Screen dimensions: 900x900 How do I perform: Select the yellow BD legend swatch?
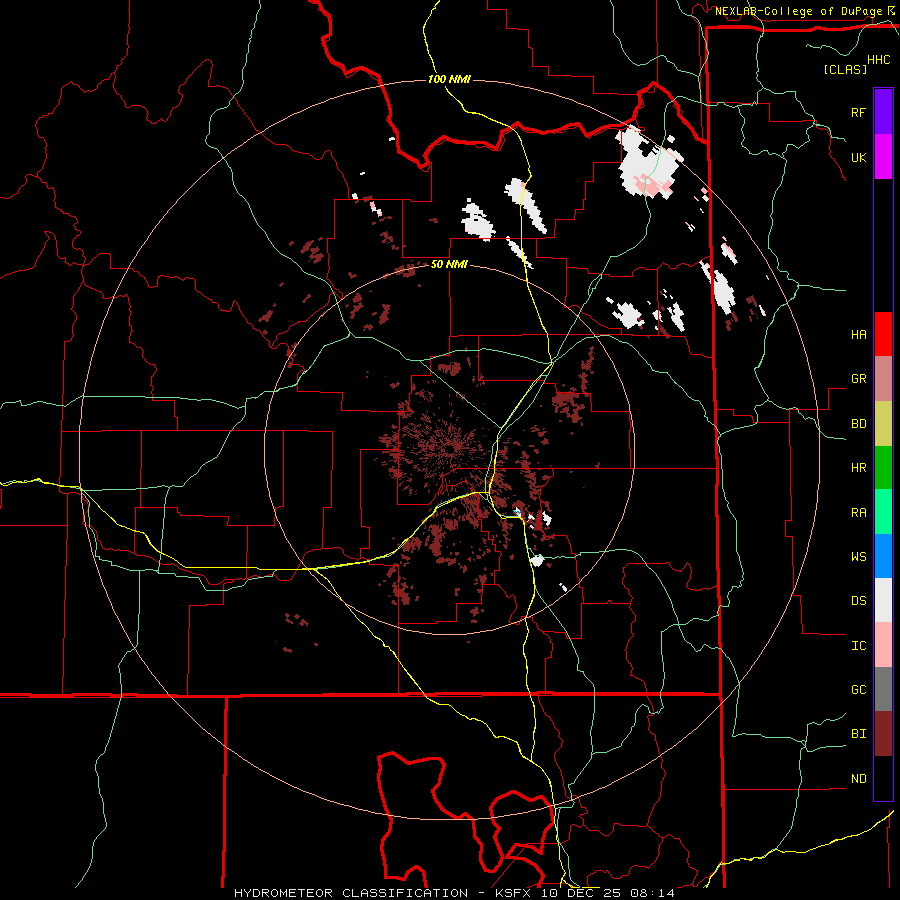[883, 424]
